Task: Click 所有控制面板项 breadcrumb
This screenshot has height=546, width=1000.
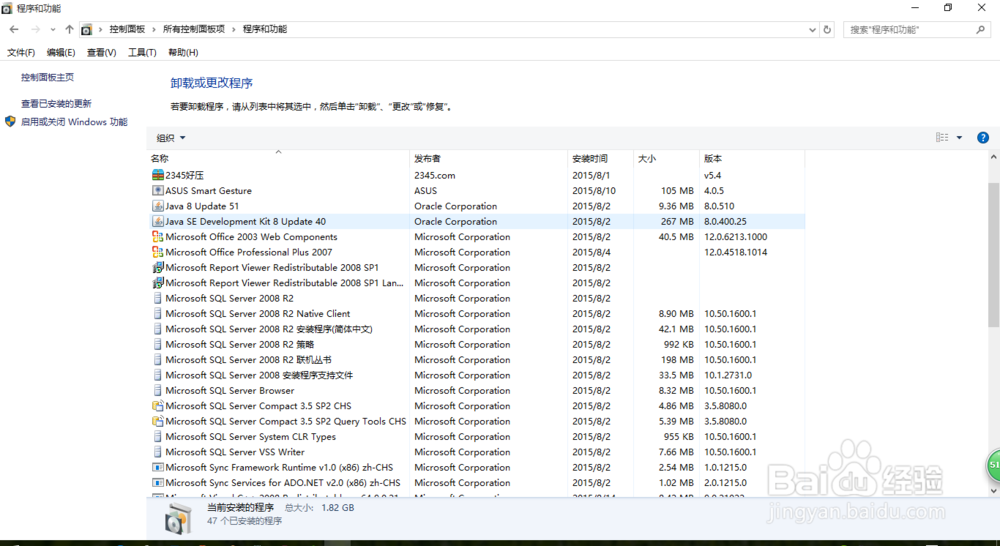Action: [194, 29]
